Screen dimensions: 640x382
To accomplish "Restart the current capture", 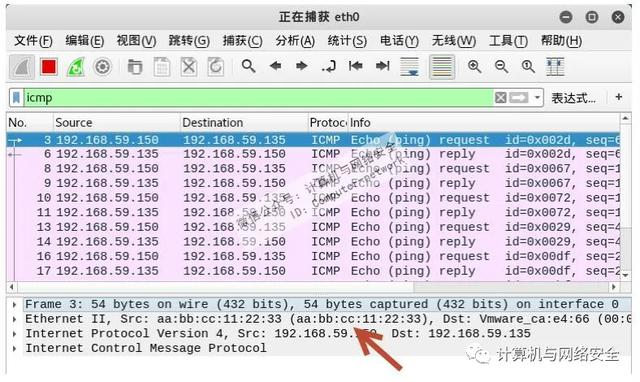I will pyautogui.click(x=76, y=67).
